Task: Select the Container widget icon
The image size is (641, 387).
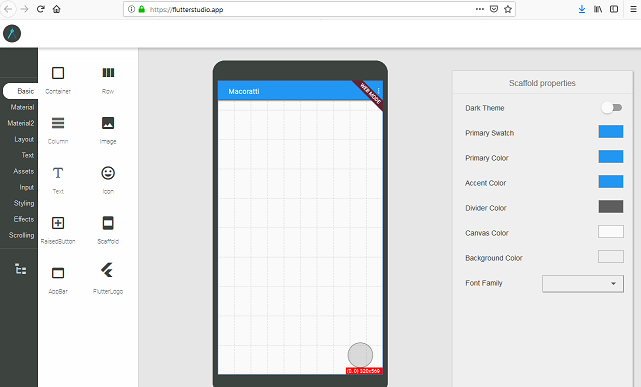Action: click(x=58, y=73)
